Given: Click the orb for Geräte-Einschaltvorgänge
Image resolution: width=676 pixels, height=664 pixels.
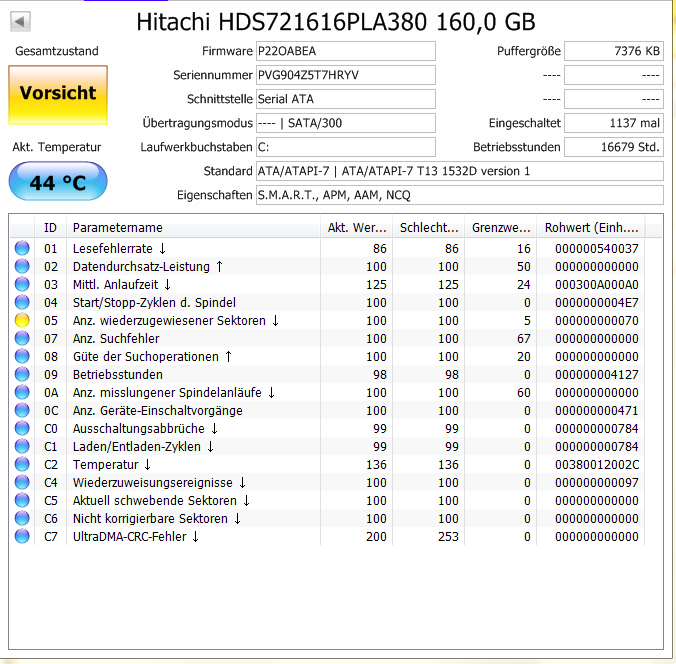Looking at the screenshot, I should [22, 410].
